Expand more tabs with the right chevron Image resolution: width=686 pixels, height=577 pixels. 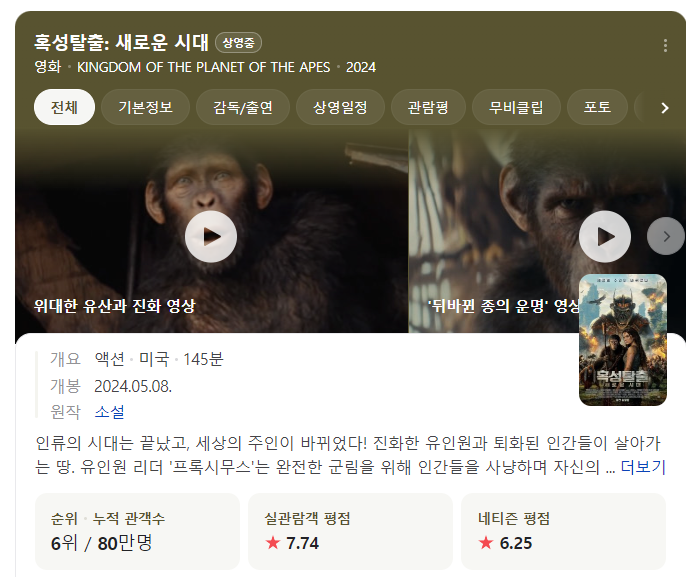pyautogui.click(x=665, y=108)
